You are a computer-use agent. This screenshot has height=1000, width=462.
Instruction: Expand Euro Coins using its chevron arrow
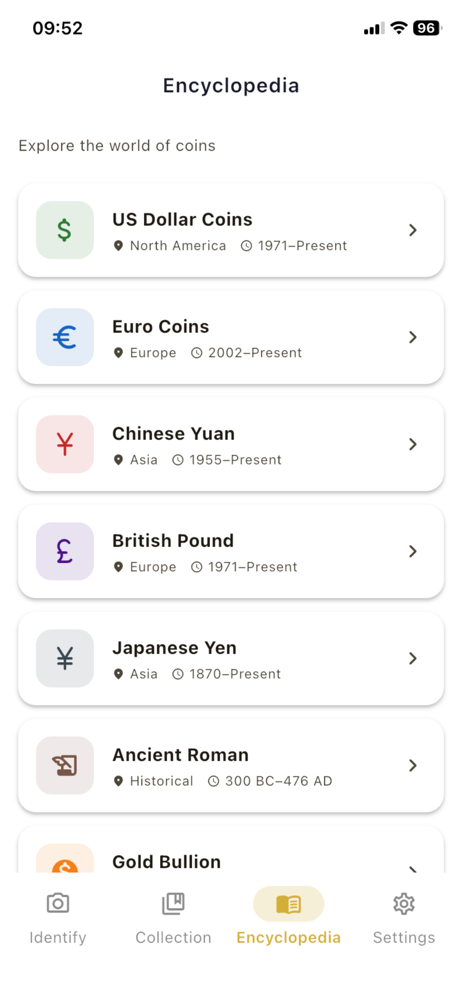pyautogui.click(x=413, y=337)
